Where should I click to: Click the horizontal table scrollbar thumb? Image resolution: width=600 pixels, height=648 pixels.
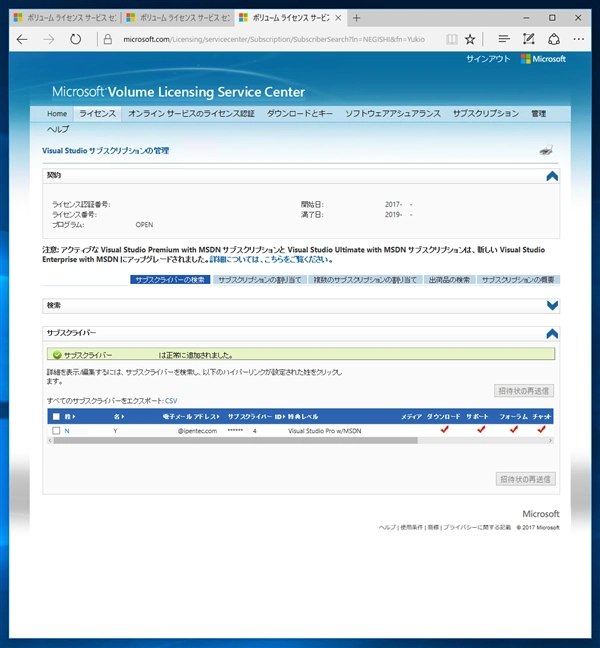236,441
